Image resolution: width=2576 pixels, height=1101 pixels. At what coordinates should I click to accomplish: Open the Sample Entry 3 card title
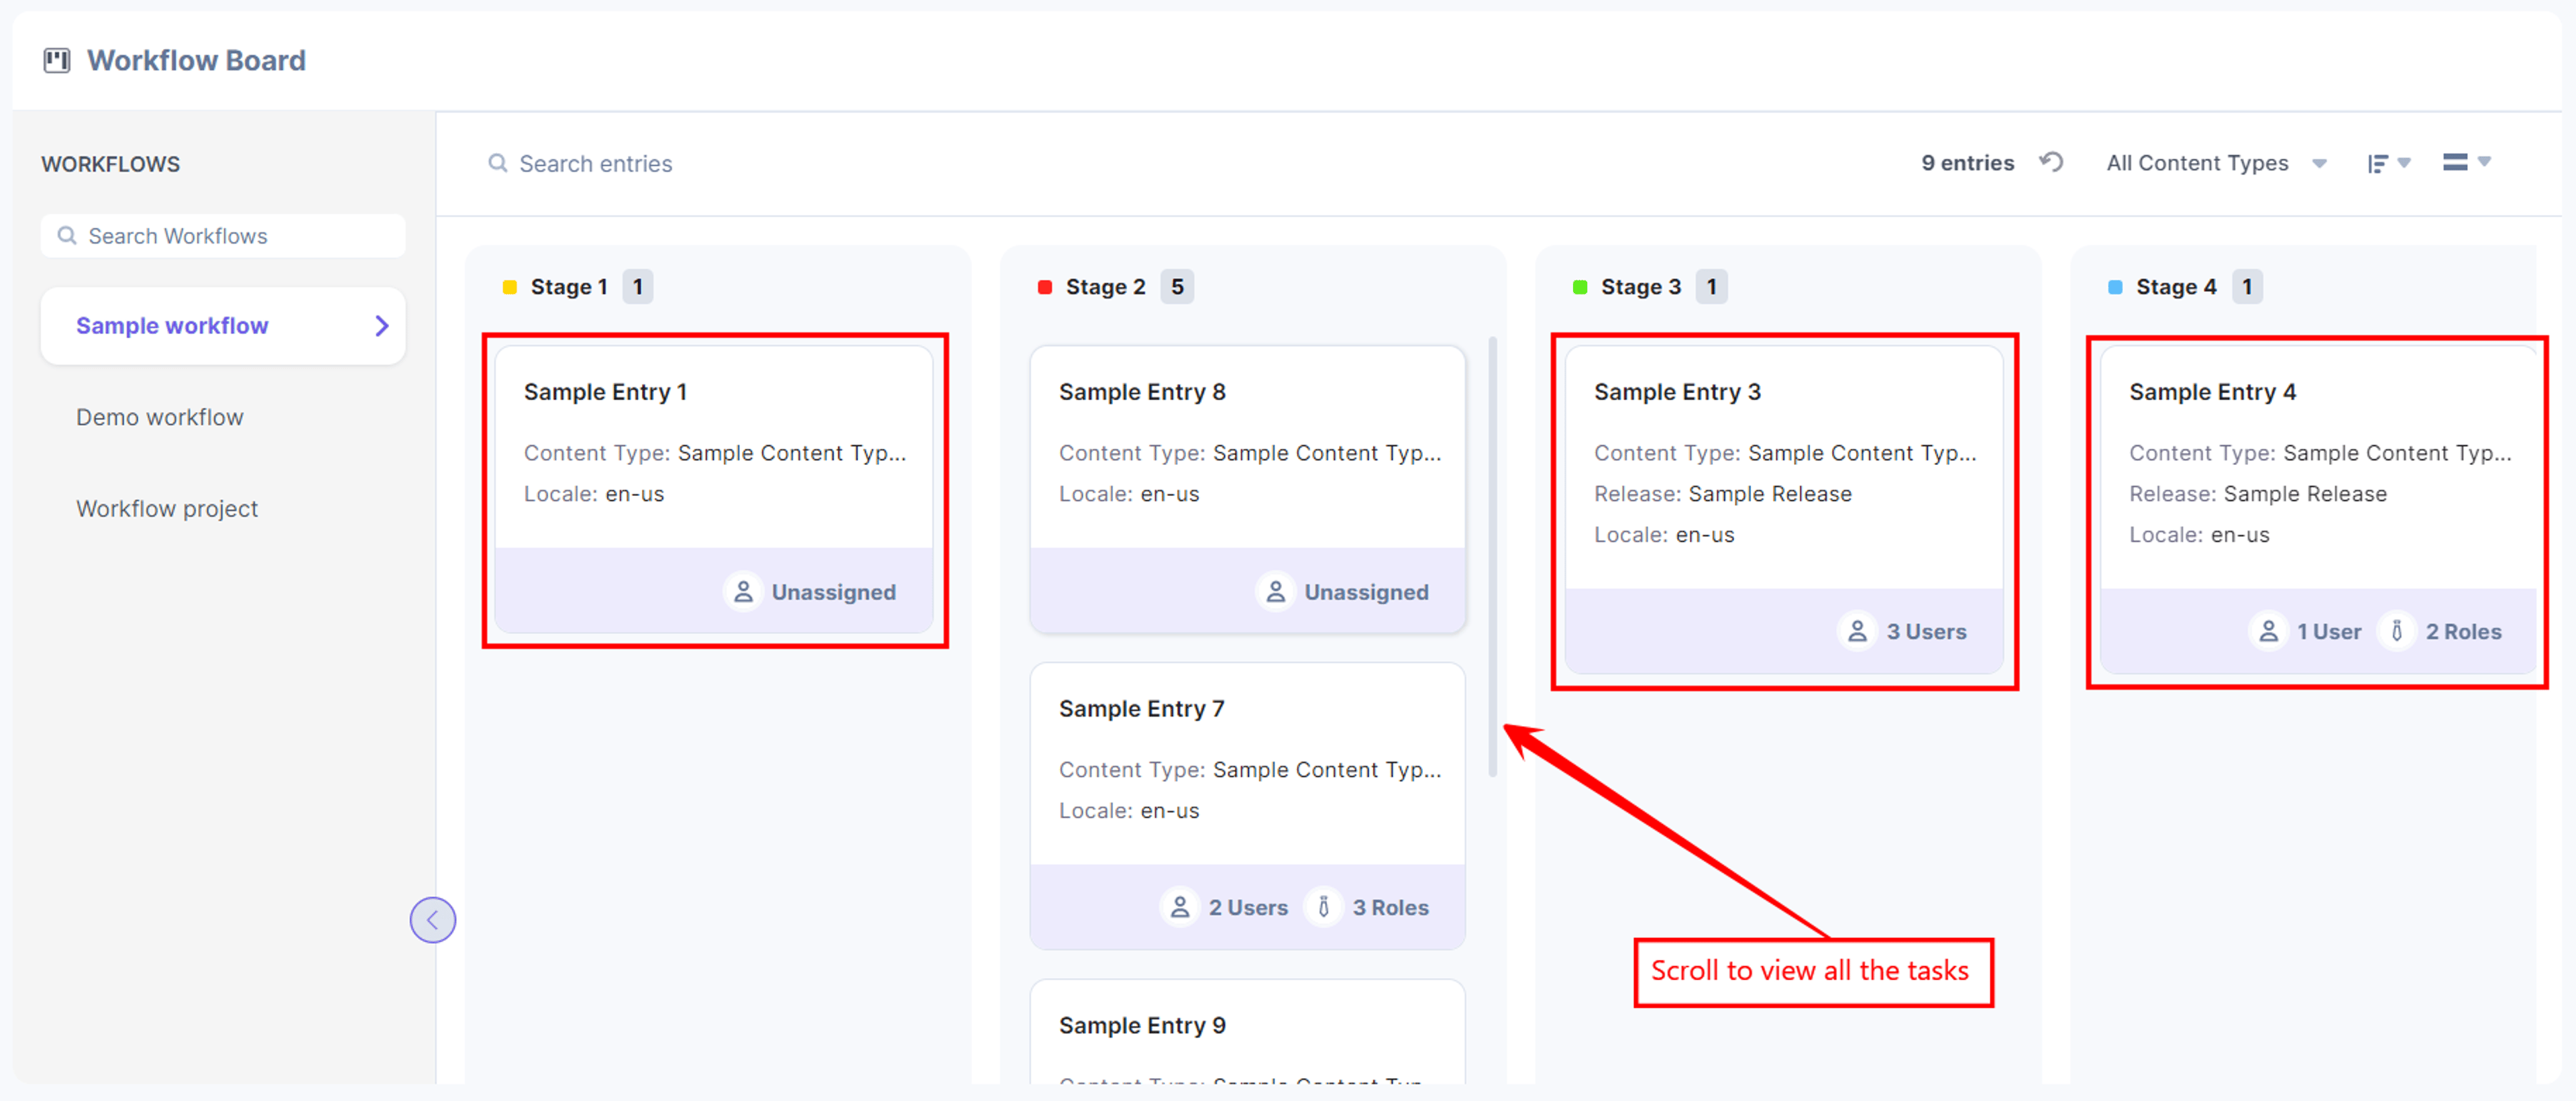point(1677,392)
